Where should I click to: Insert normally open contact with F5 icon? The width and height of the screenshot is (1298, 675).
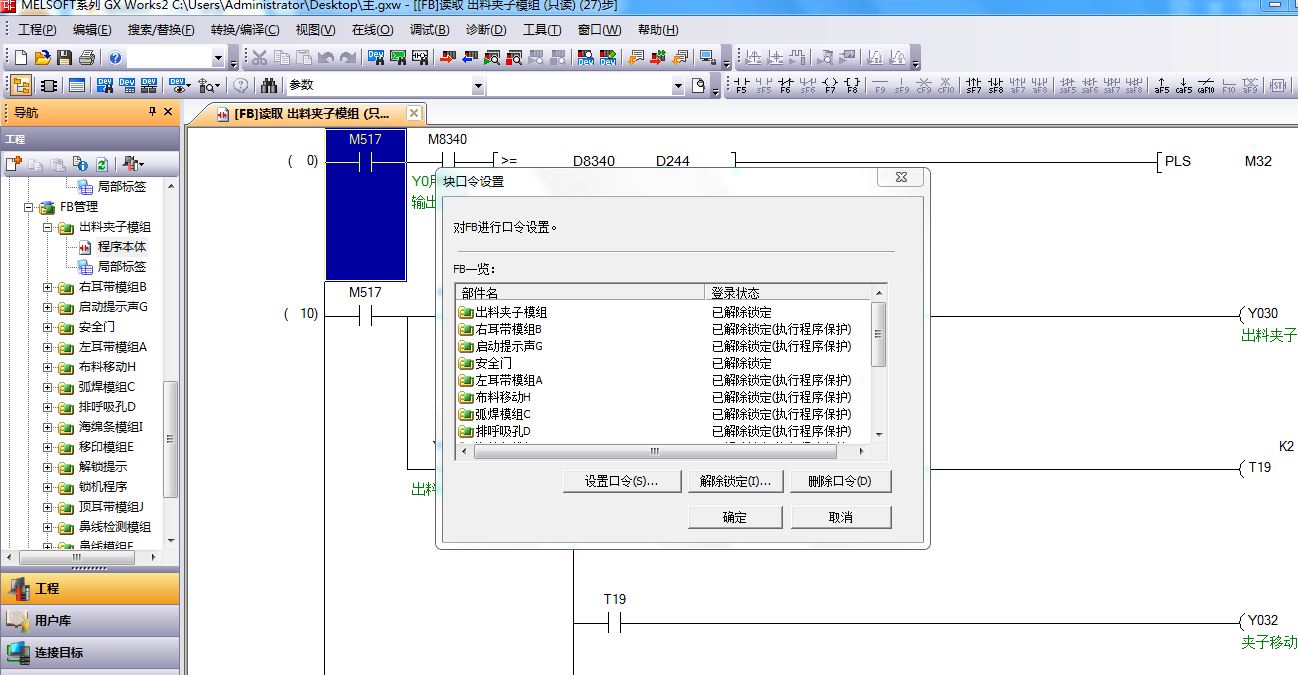coord(742,86)
